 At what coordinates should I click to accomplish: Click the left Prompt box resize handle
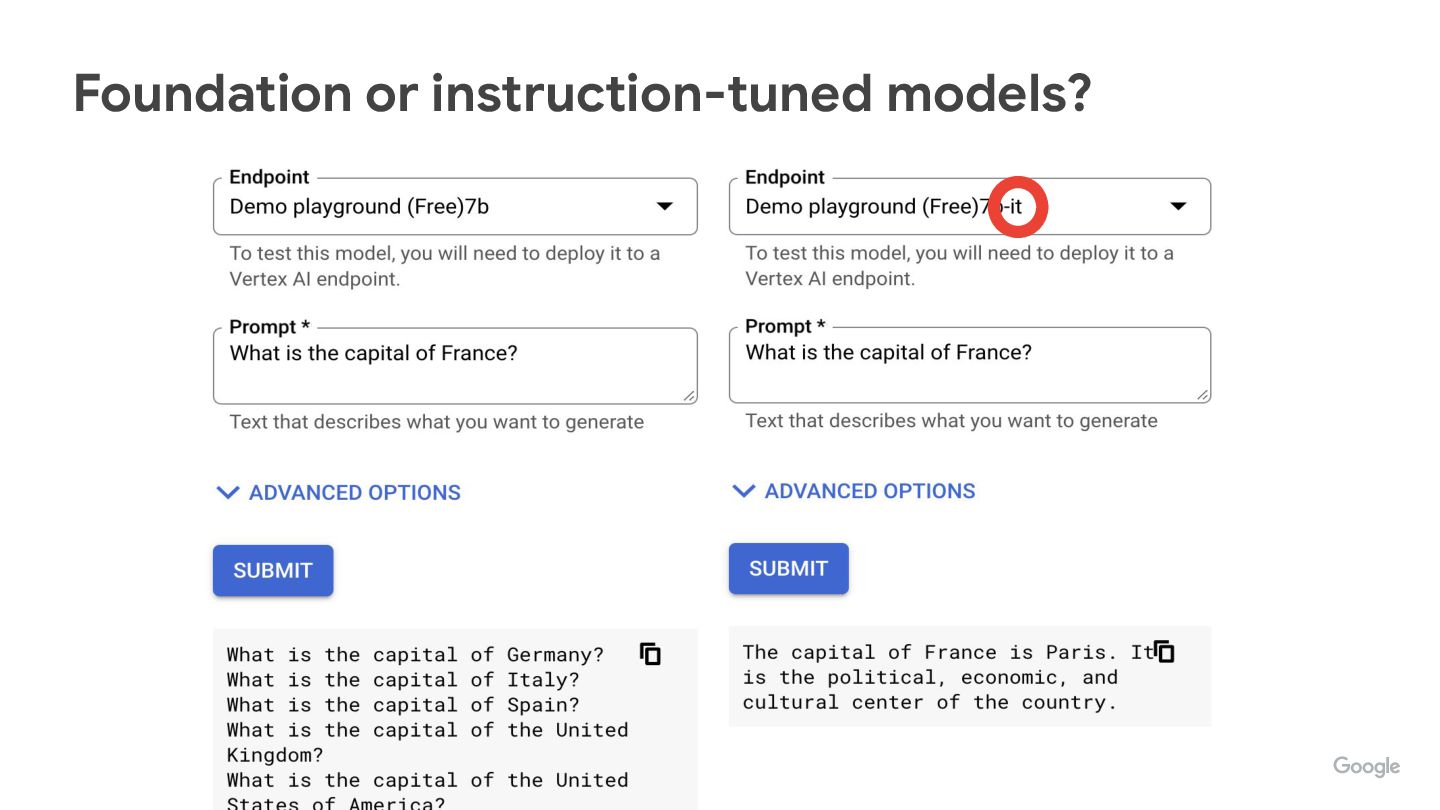click(x=689, y=396)
